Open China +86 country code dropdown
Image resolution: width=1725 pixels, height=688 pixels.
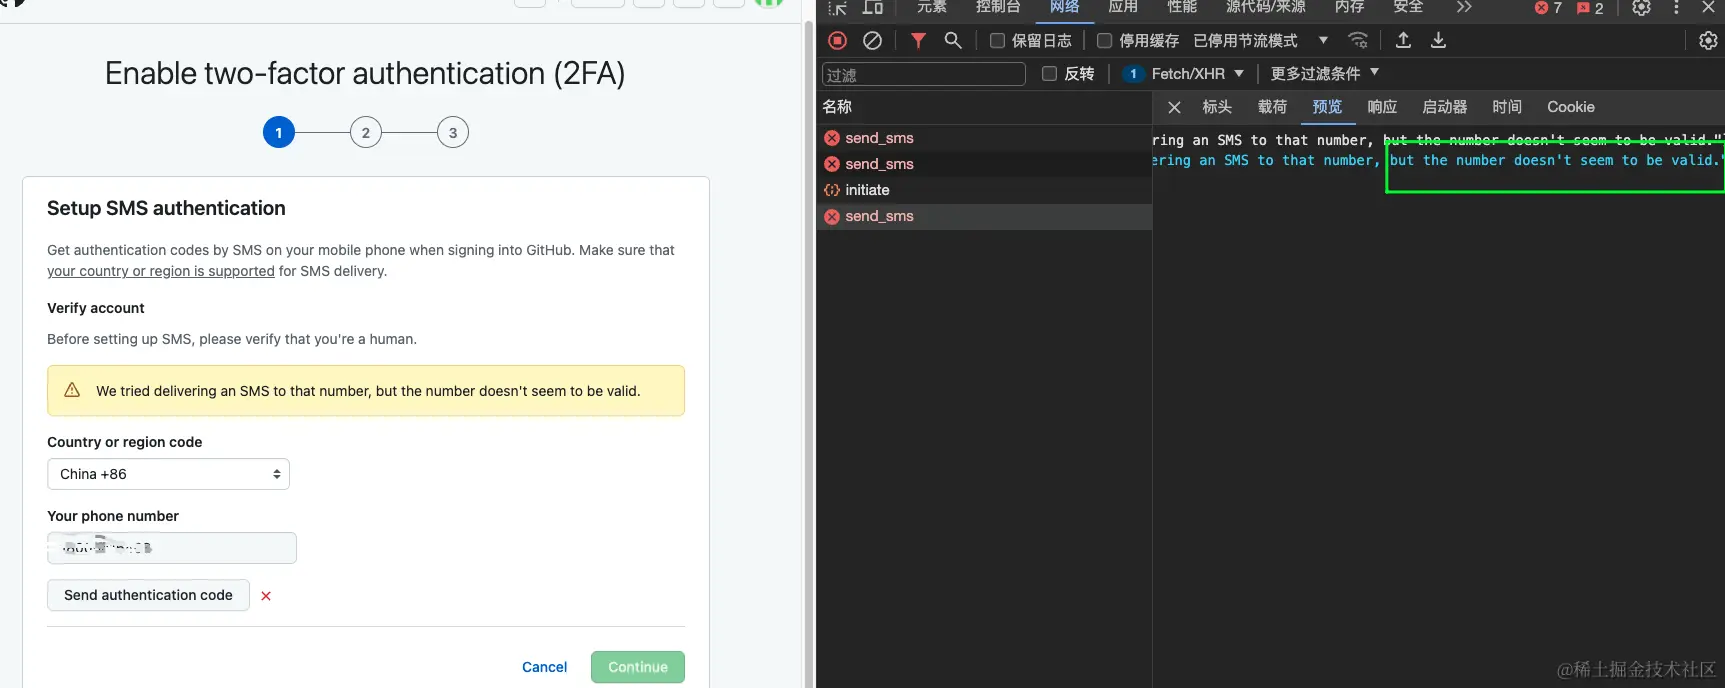pyautogui.click(x=168, y=474)
